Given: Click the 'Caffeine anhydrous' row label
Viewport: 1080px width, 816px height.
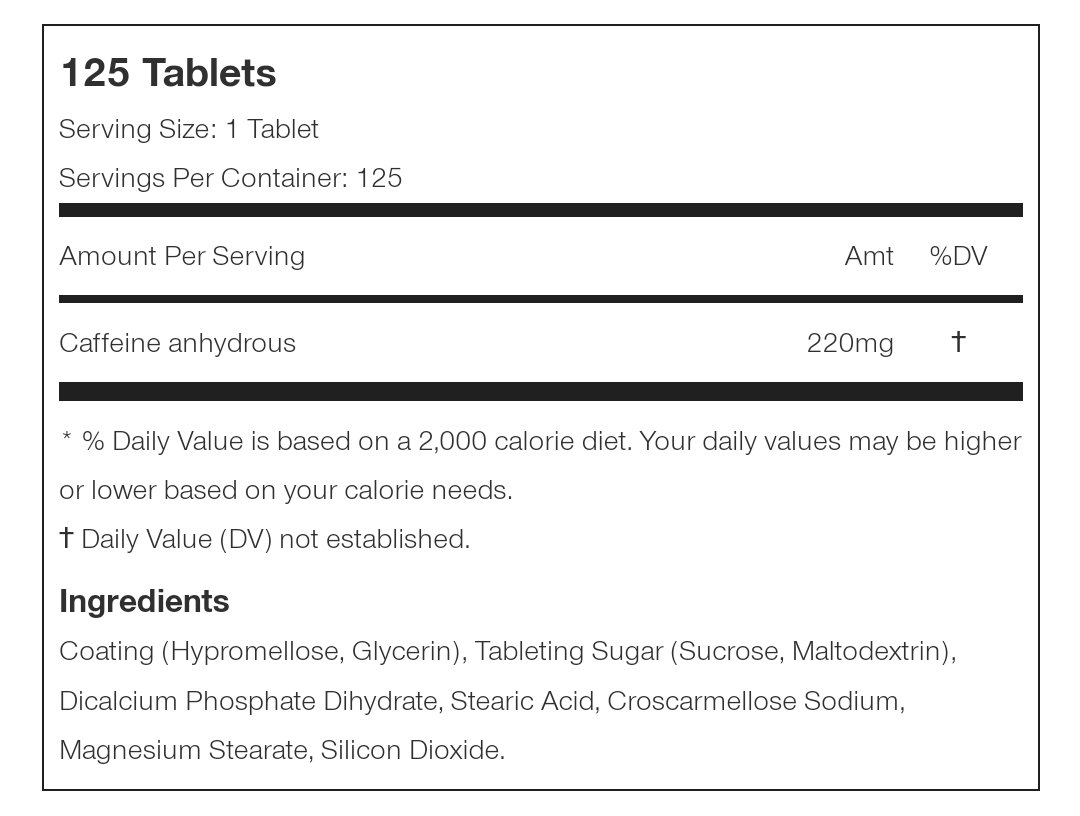Looking at the screenshot, I should (177, 343).
